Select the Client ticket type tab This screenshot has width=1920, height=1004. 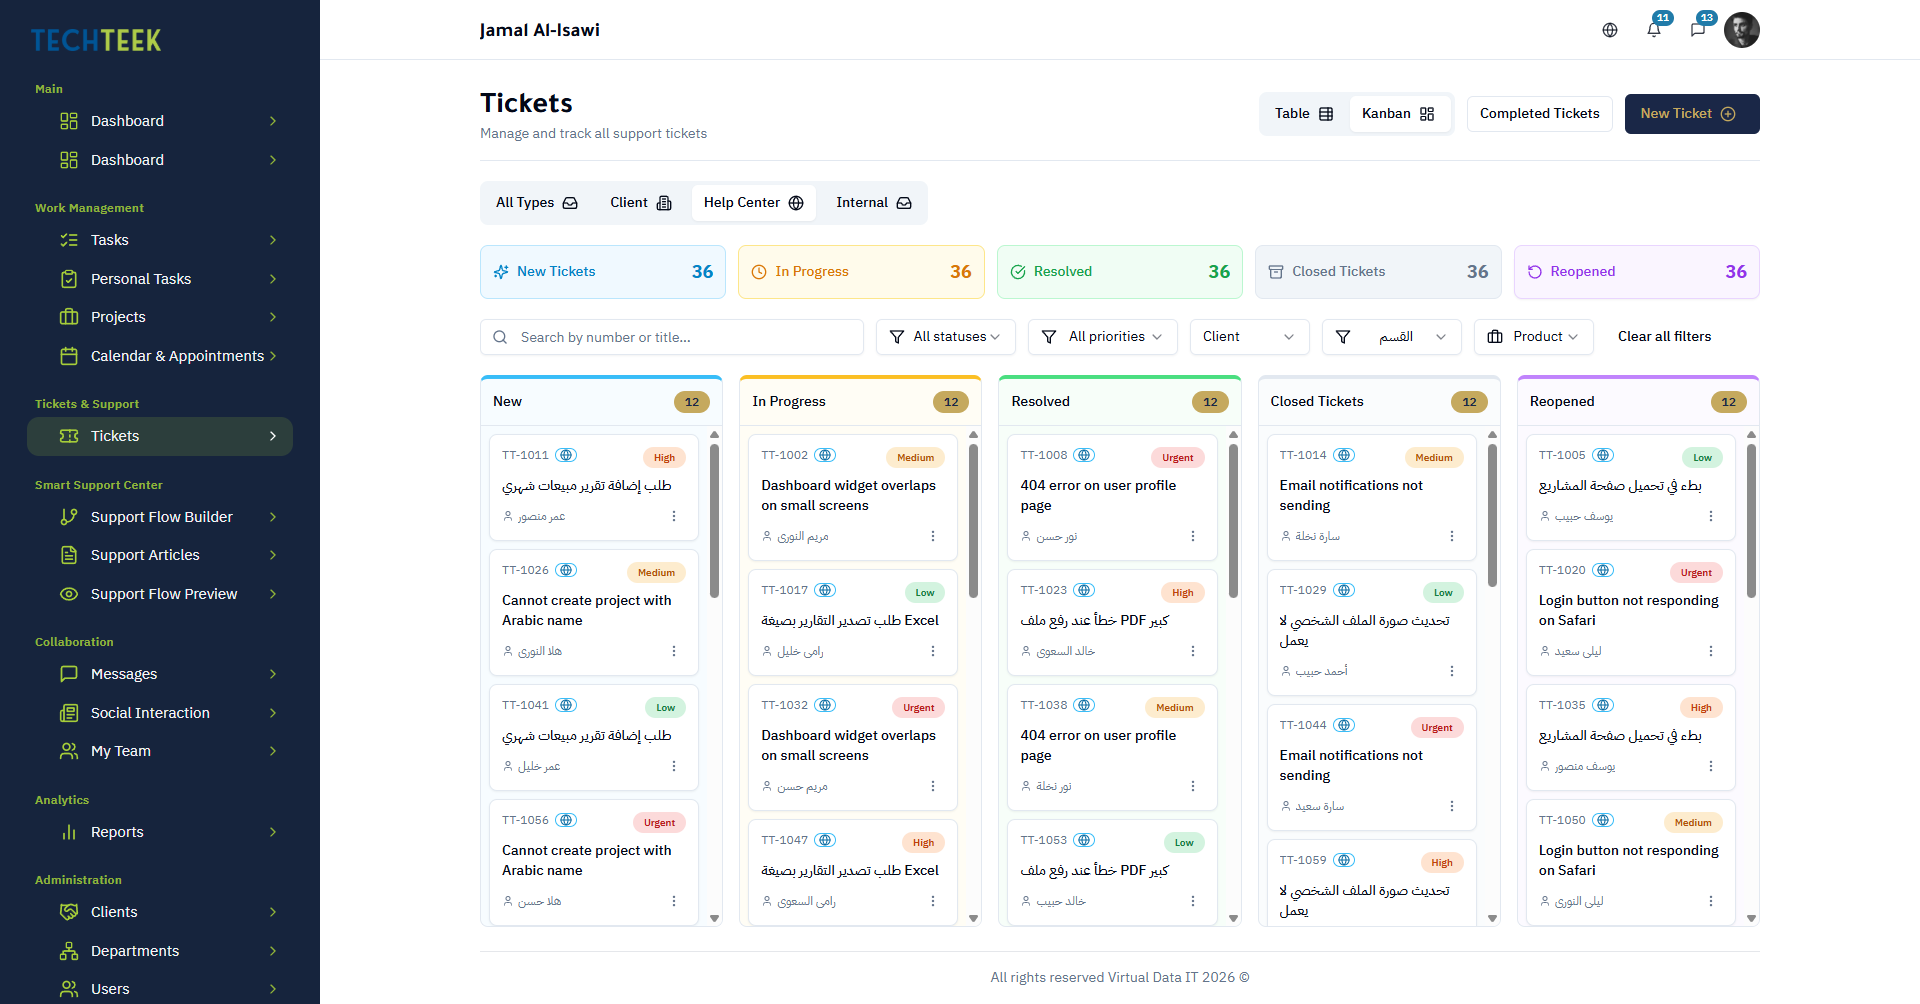coord(641,203)
